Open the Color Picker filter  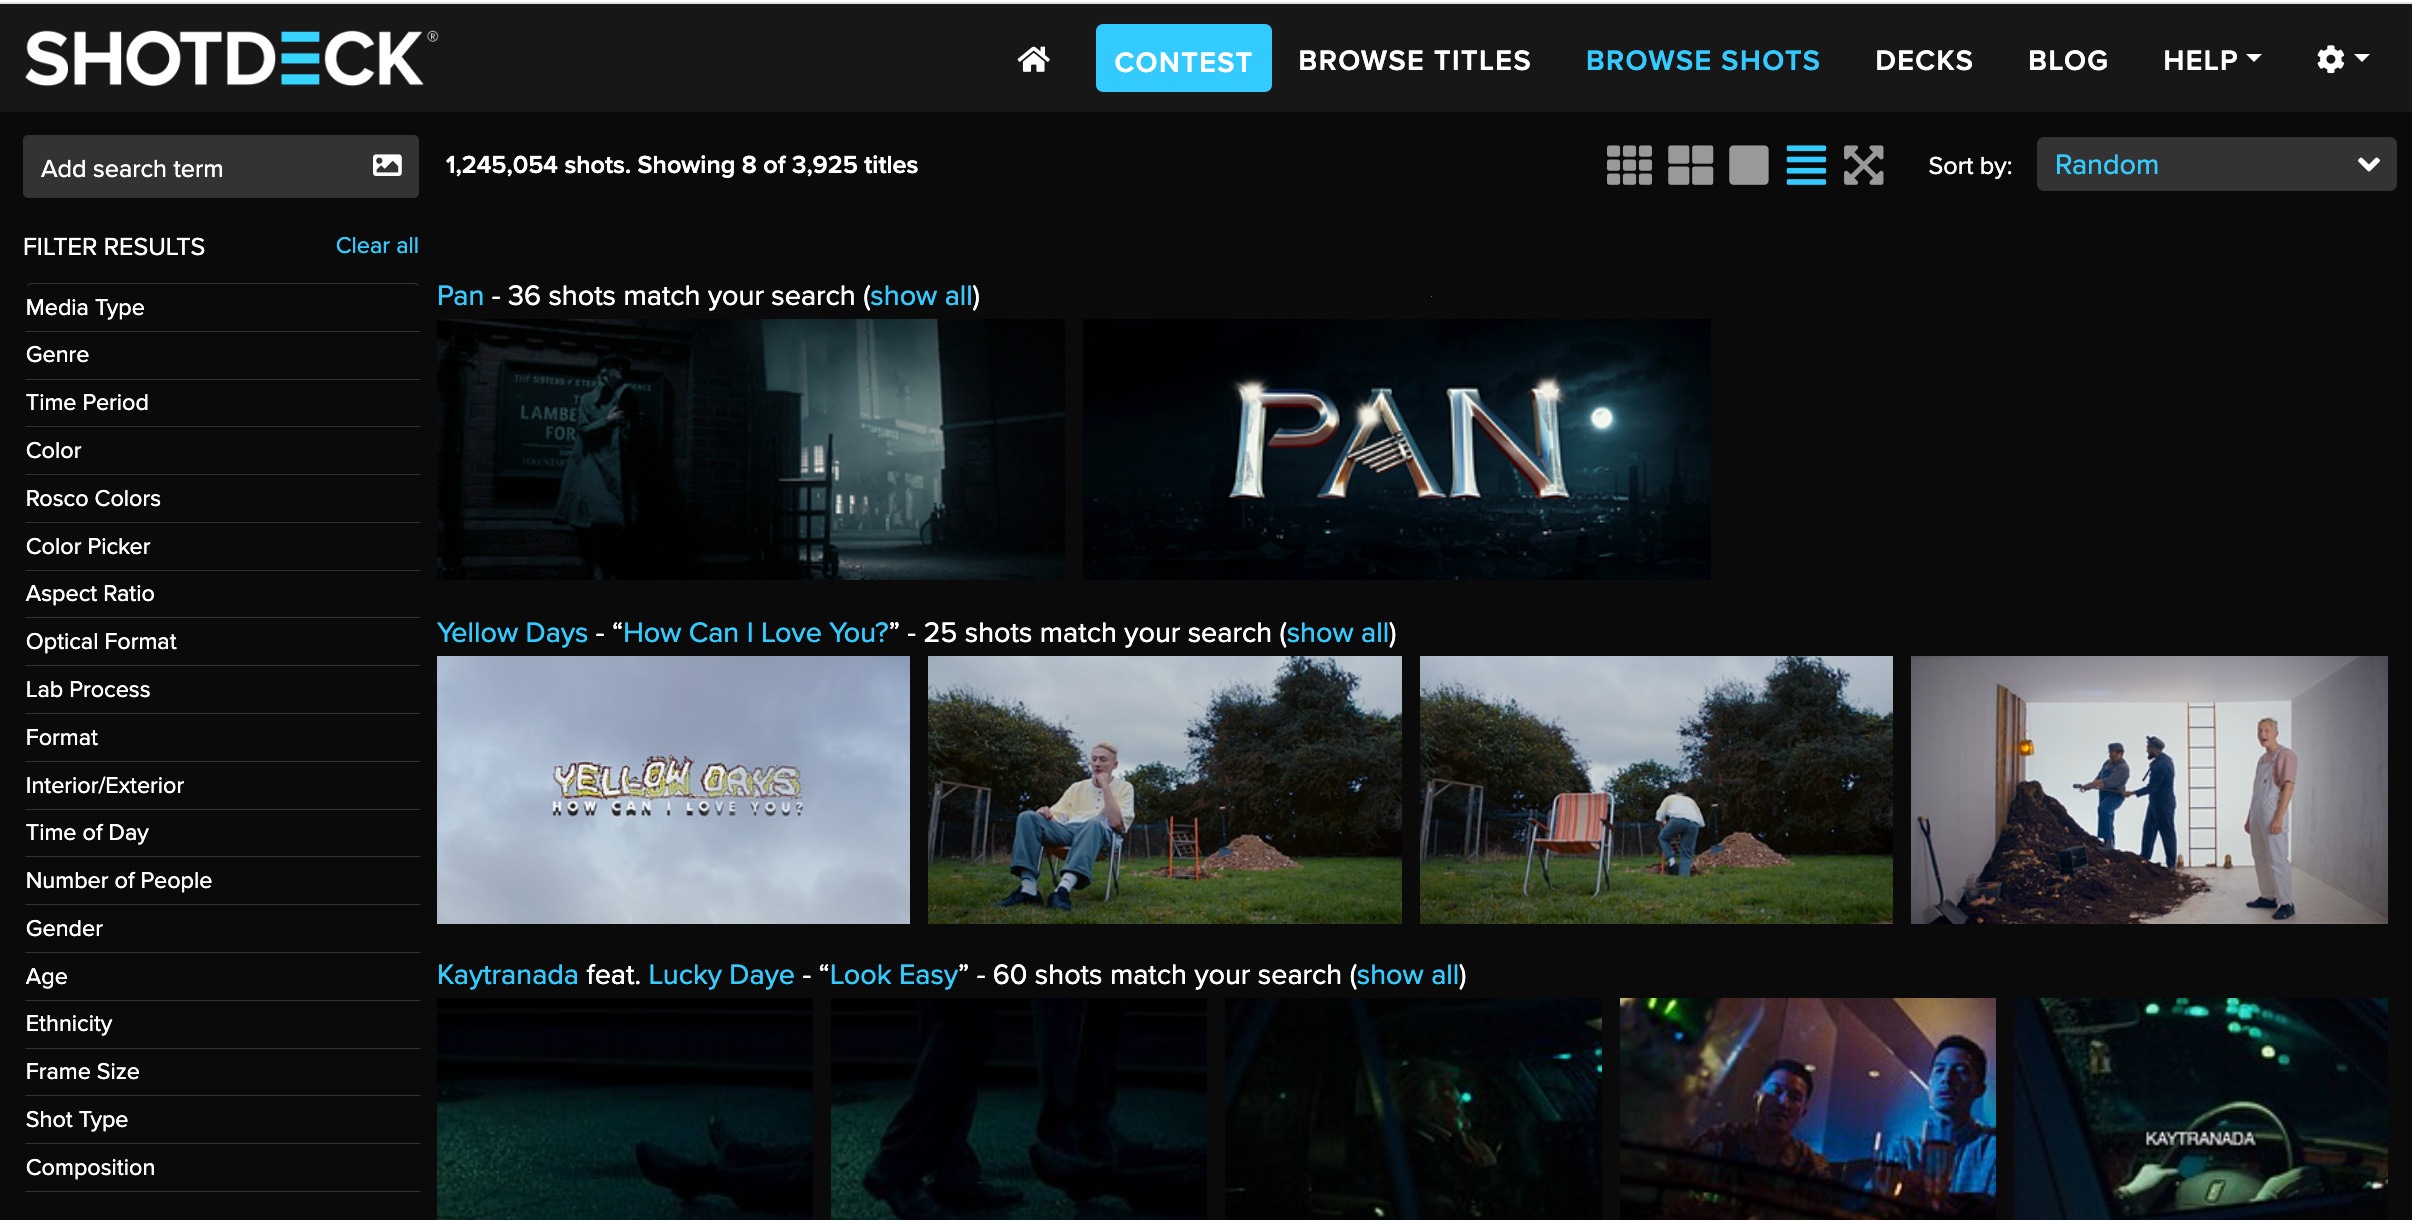pyautogui.click(x=88, y=546)
